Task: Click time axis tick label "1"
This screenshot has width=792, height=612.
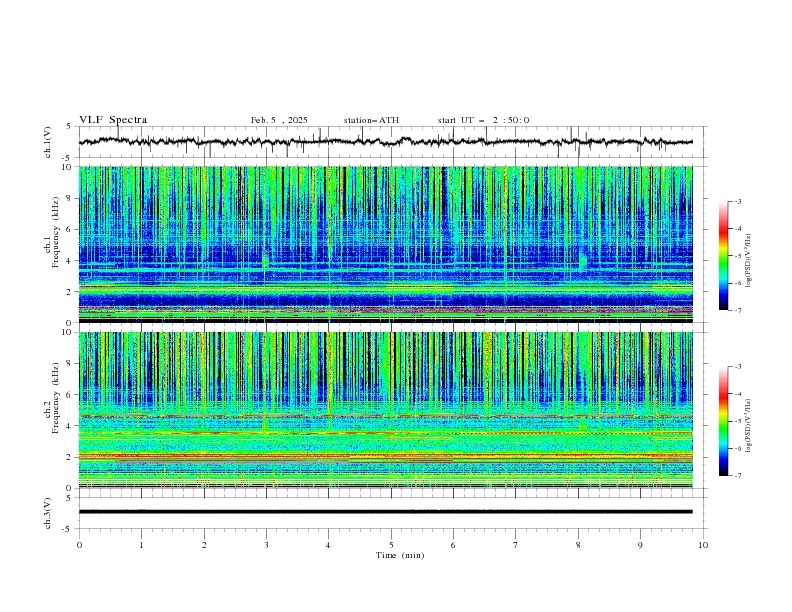Action: 141,545
